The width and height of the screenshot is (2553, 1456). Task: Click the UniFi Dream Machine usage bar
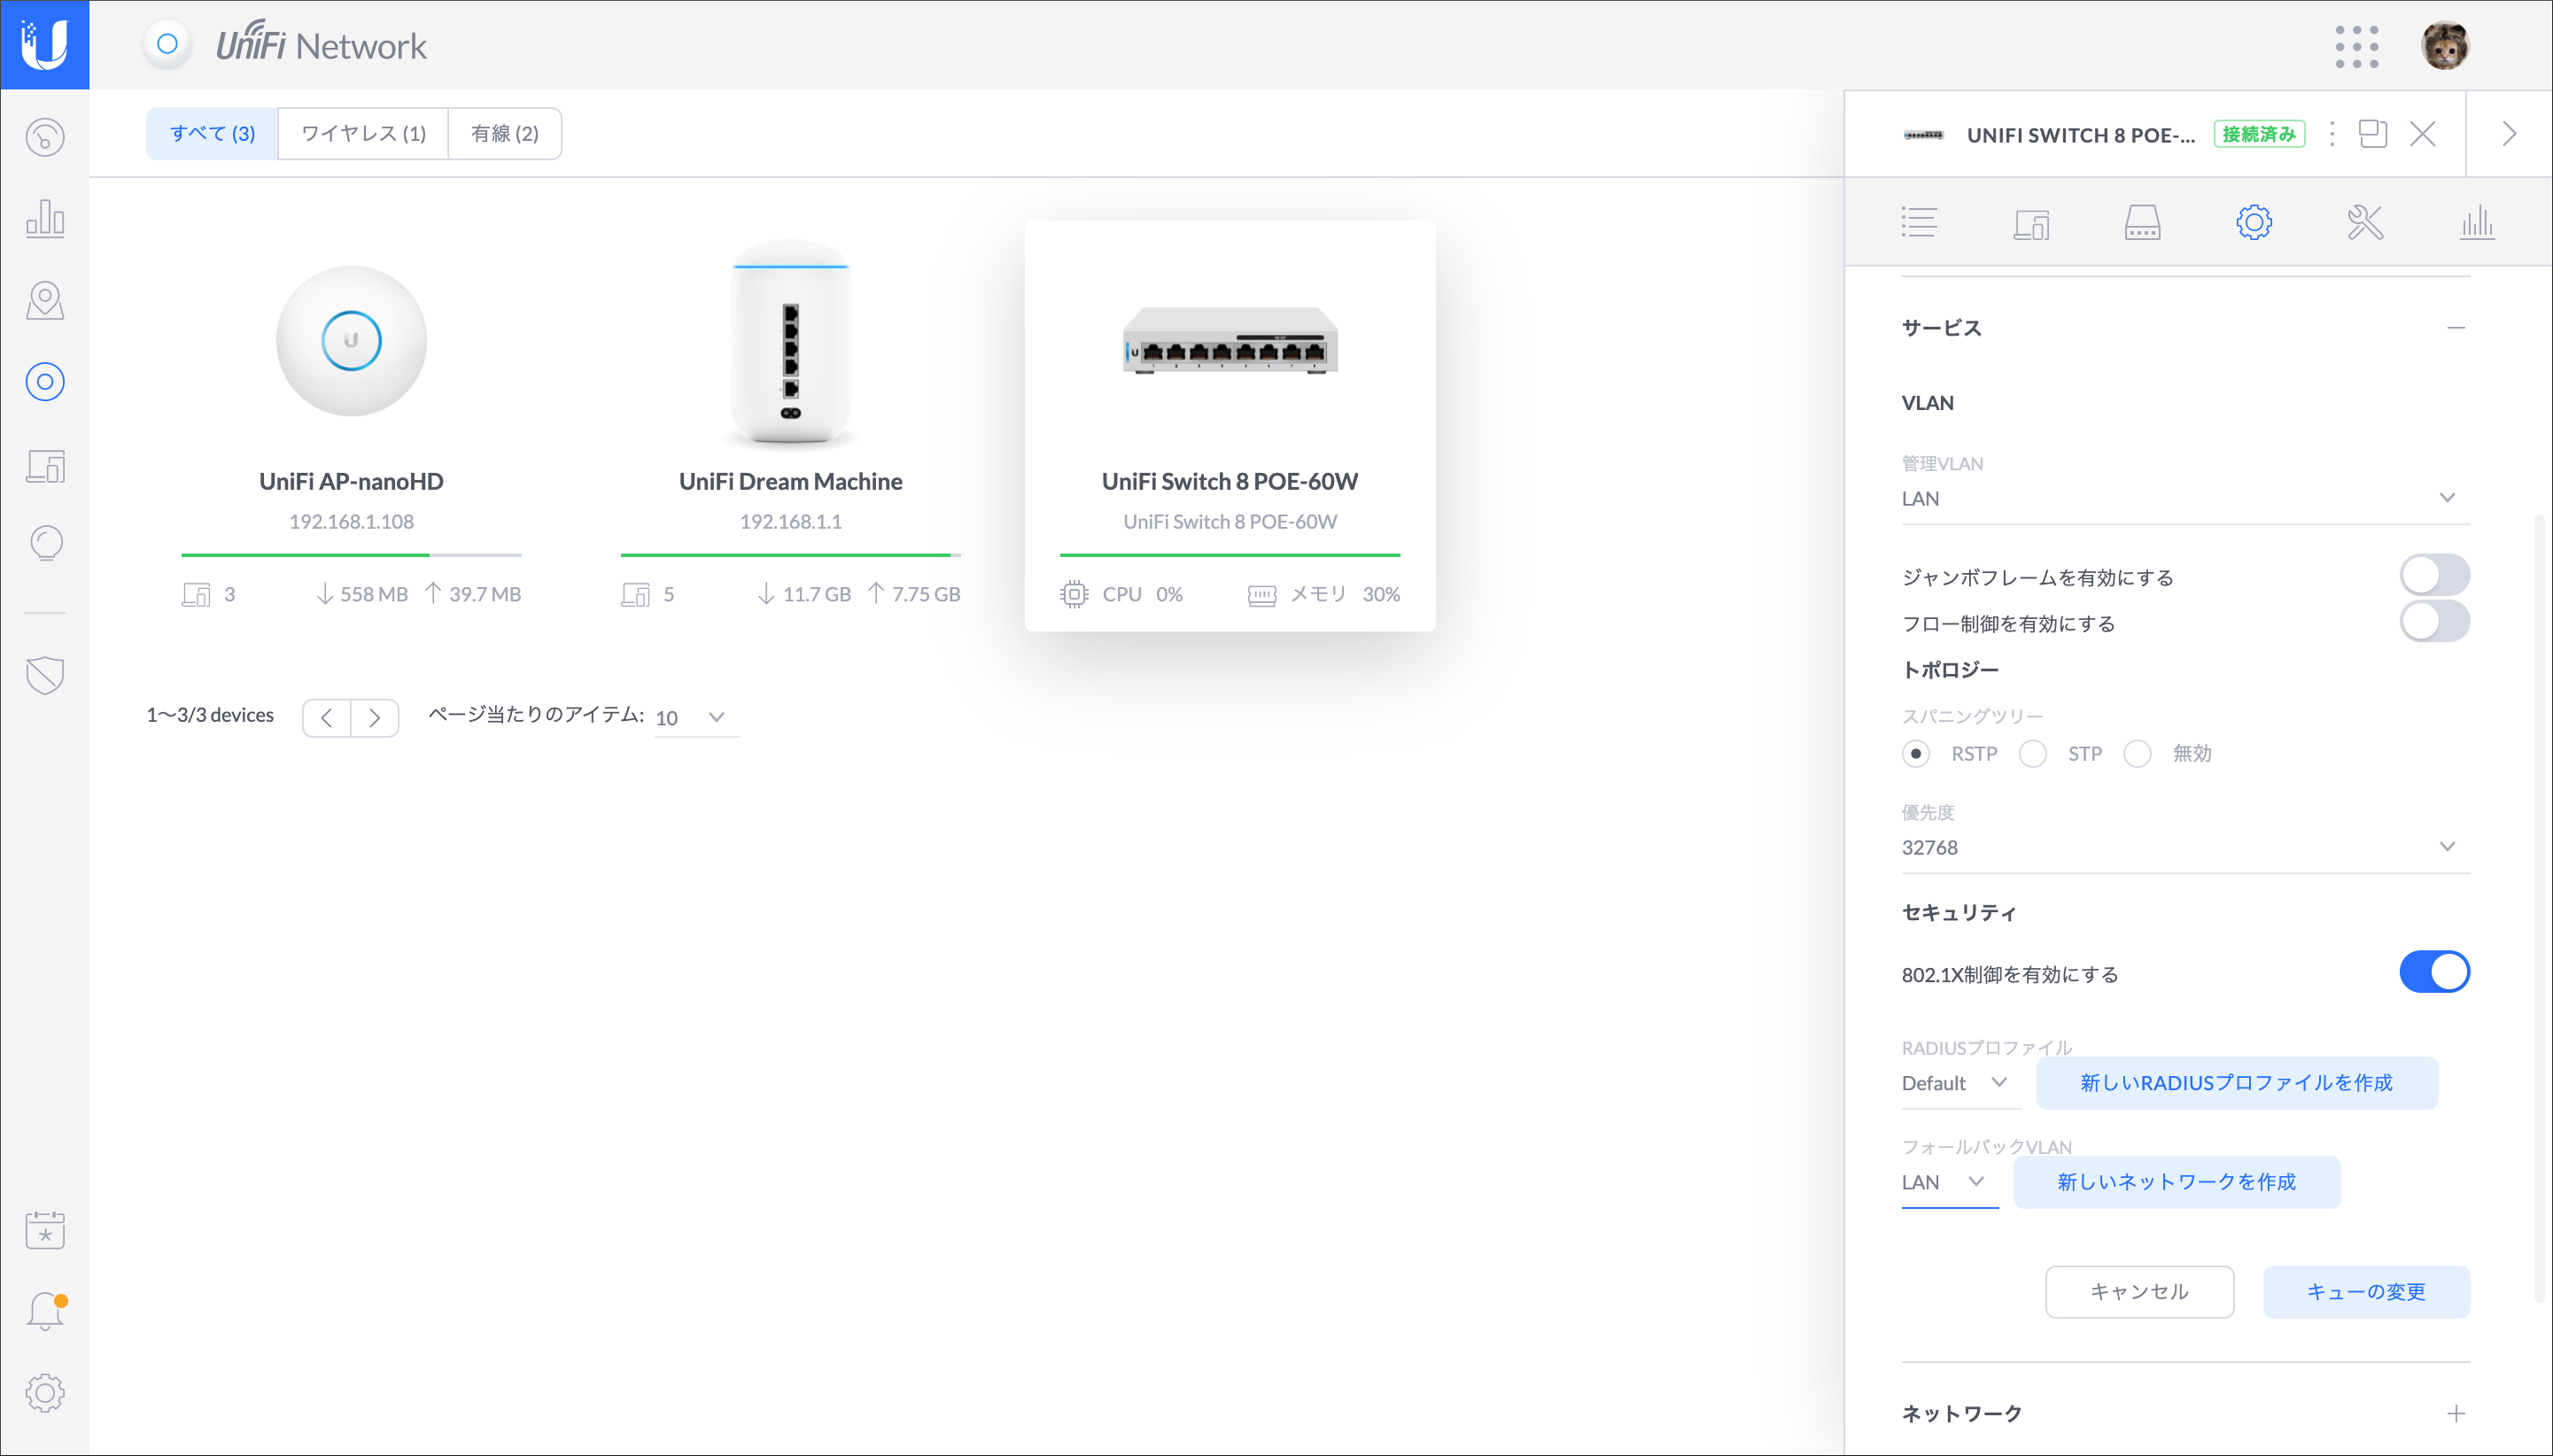tap(790, 554)
